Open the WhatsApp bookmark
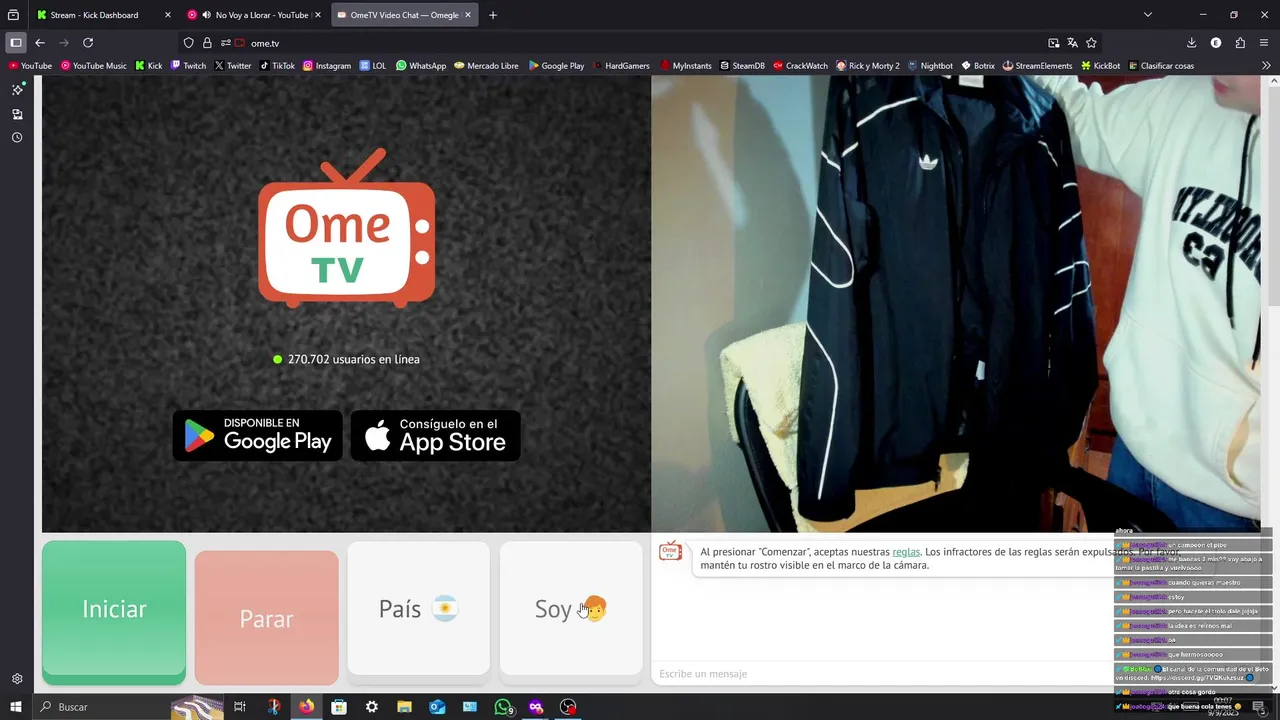This screenshot has height=720, width=1280. 421,66
